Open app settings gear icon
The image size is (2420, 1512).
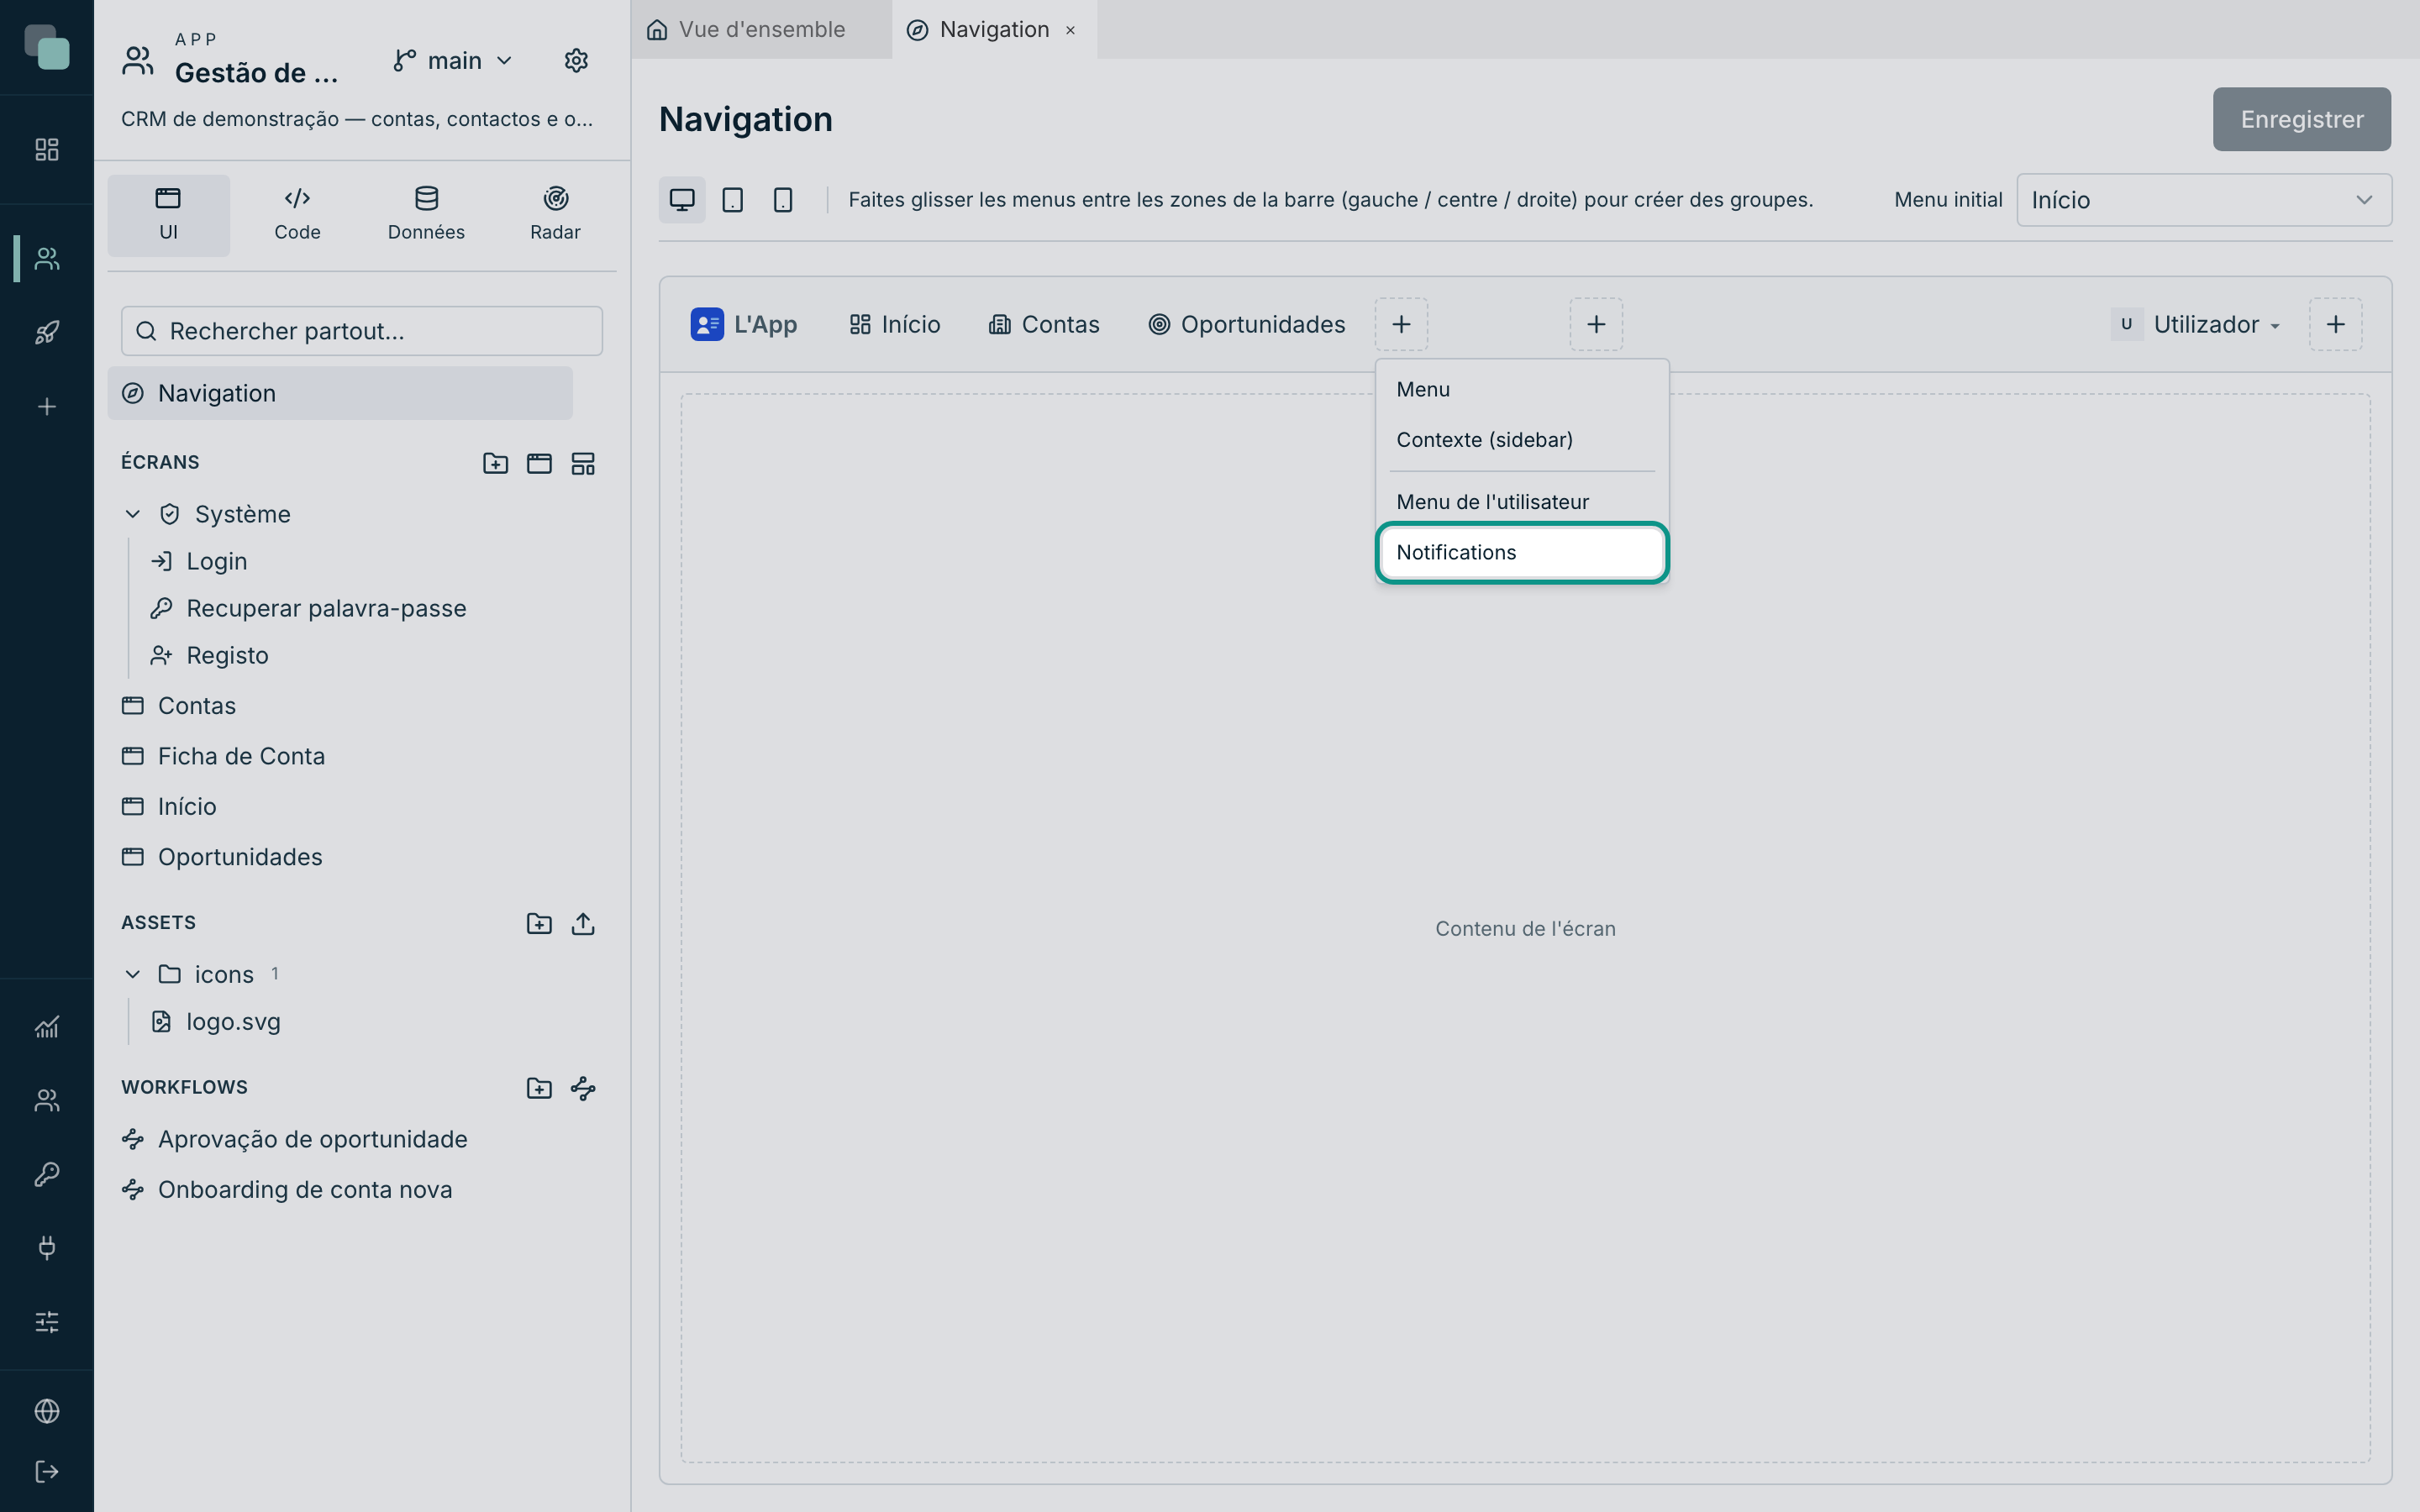point(576,61)
